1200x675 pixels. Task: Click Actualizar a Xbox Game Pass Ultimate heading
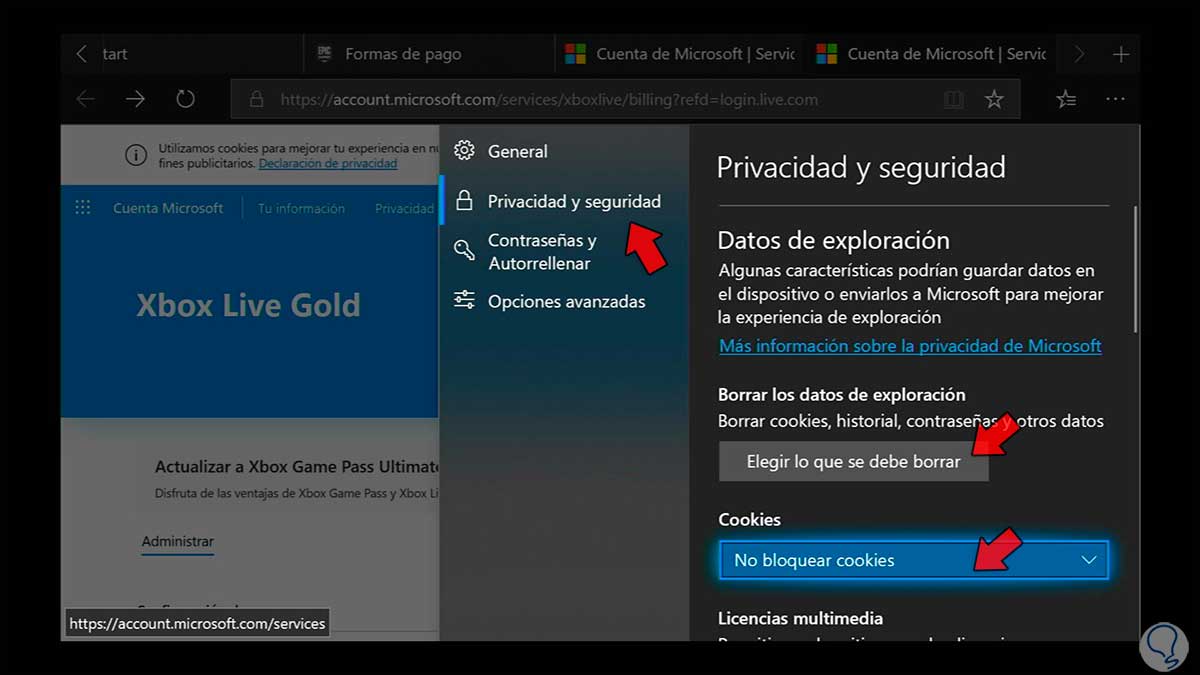click(296, 467)
